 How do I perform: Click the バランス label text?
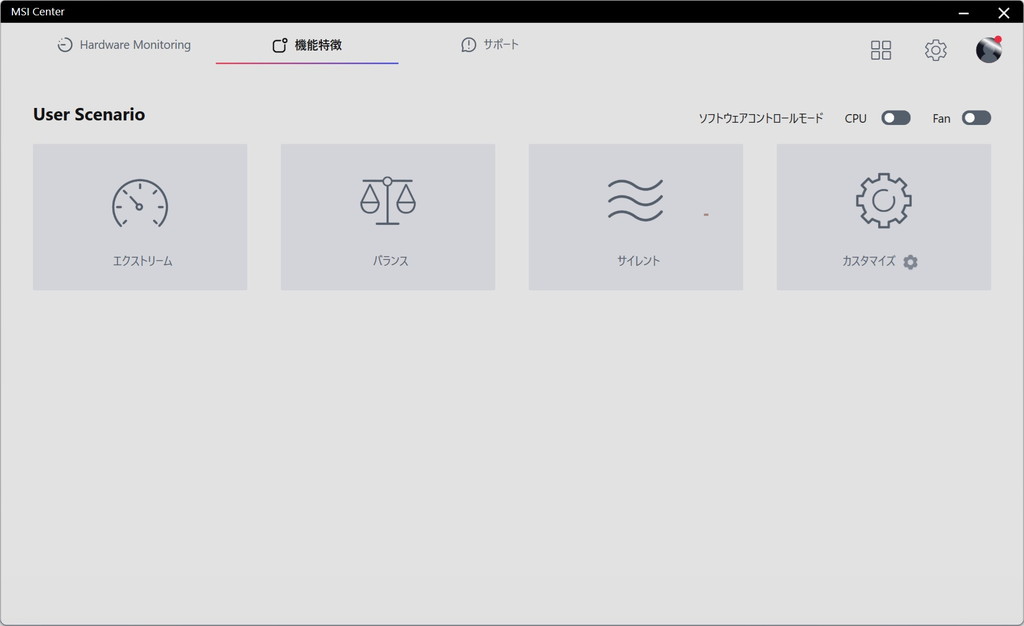(391, 261)
